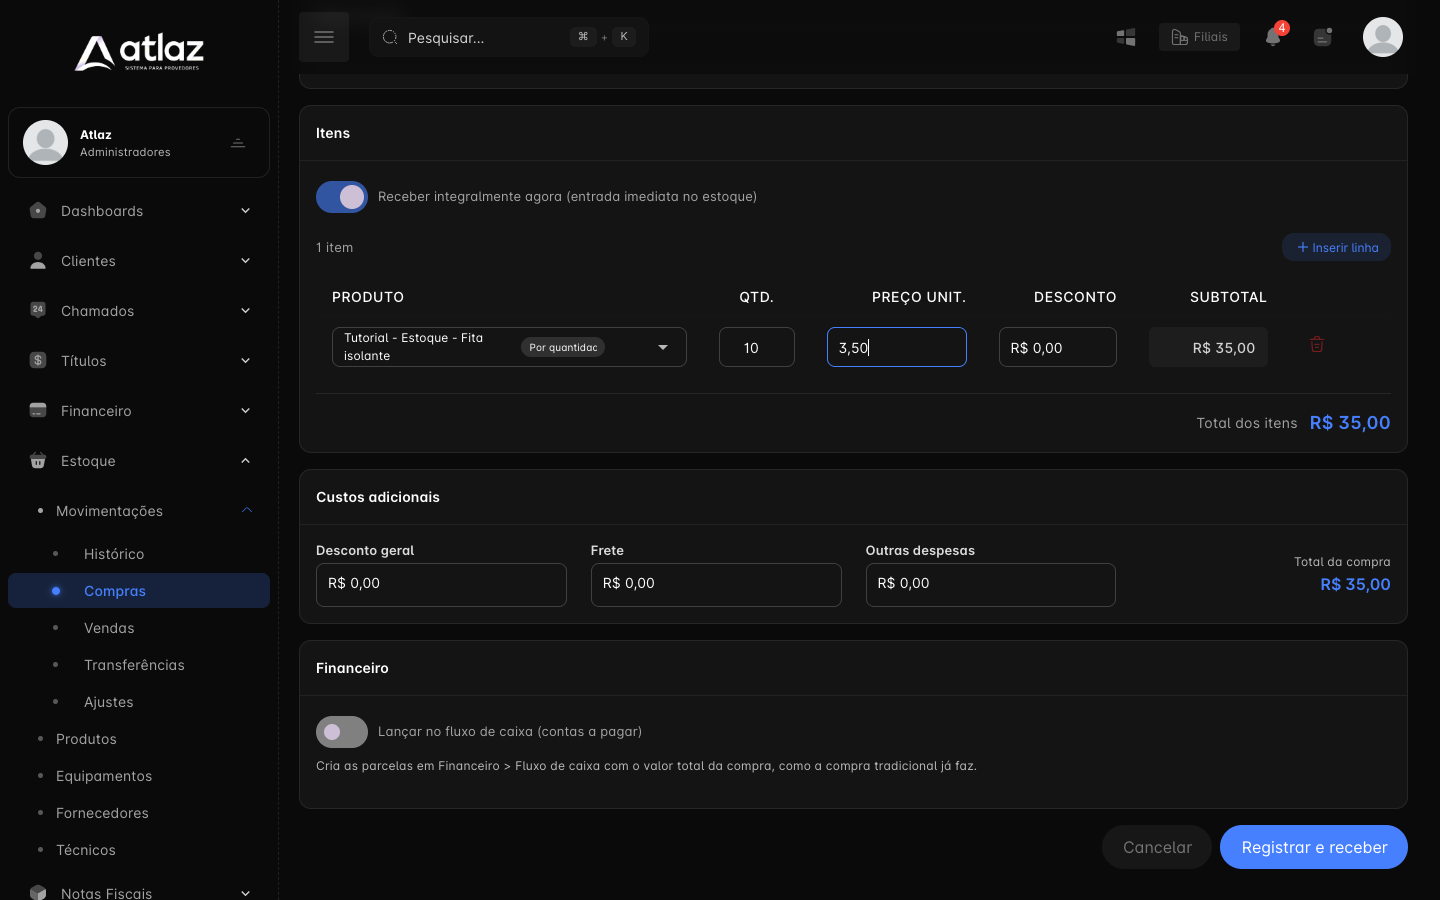Click the Estoque basket icon
This screenshot has height=900, width=1440.
click(38, 460)
